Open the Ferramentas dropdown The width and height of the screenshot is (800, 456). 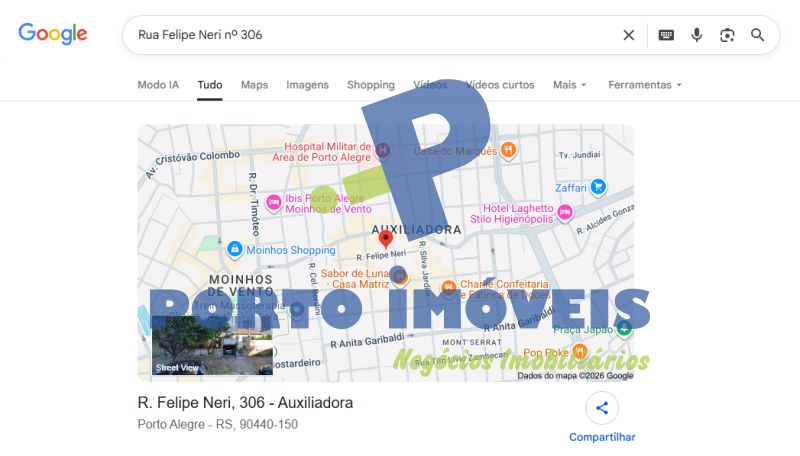(645, 85)
